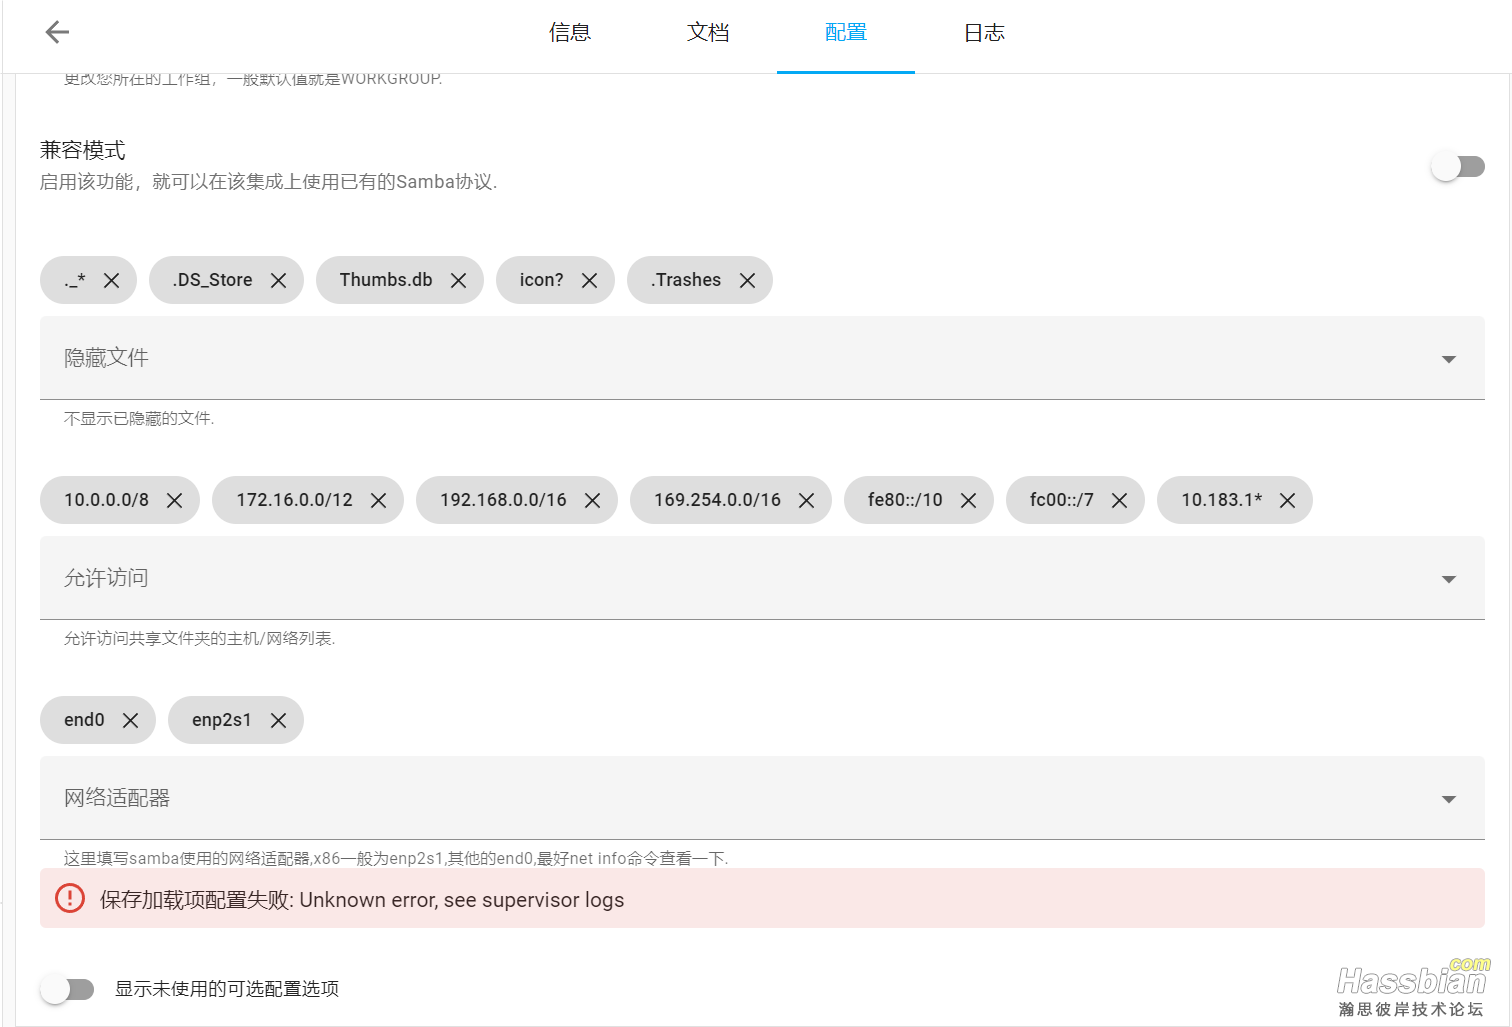Click the .DS_Store chip label
This screenshot has width=1512, height=1027.
(x=212, y=280)
